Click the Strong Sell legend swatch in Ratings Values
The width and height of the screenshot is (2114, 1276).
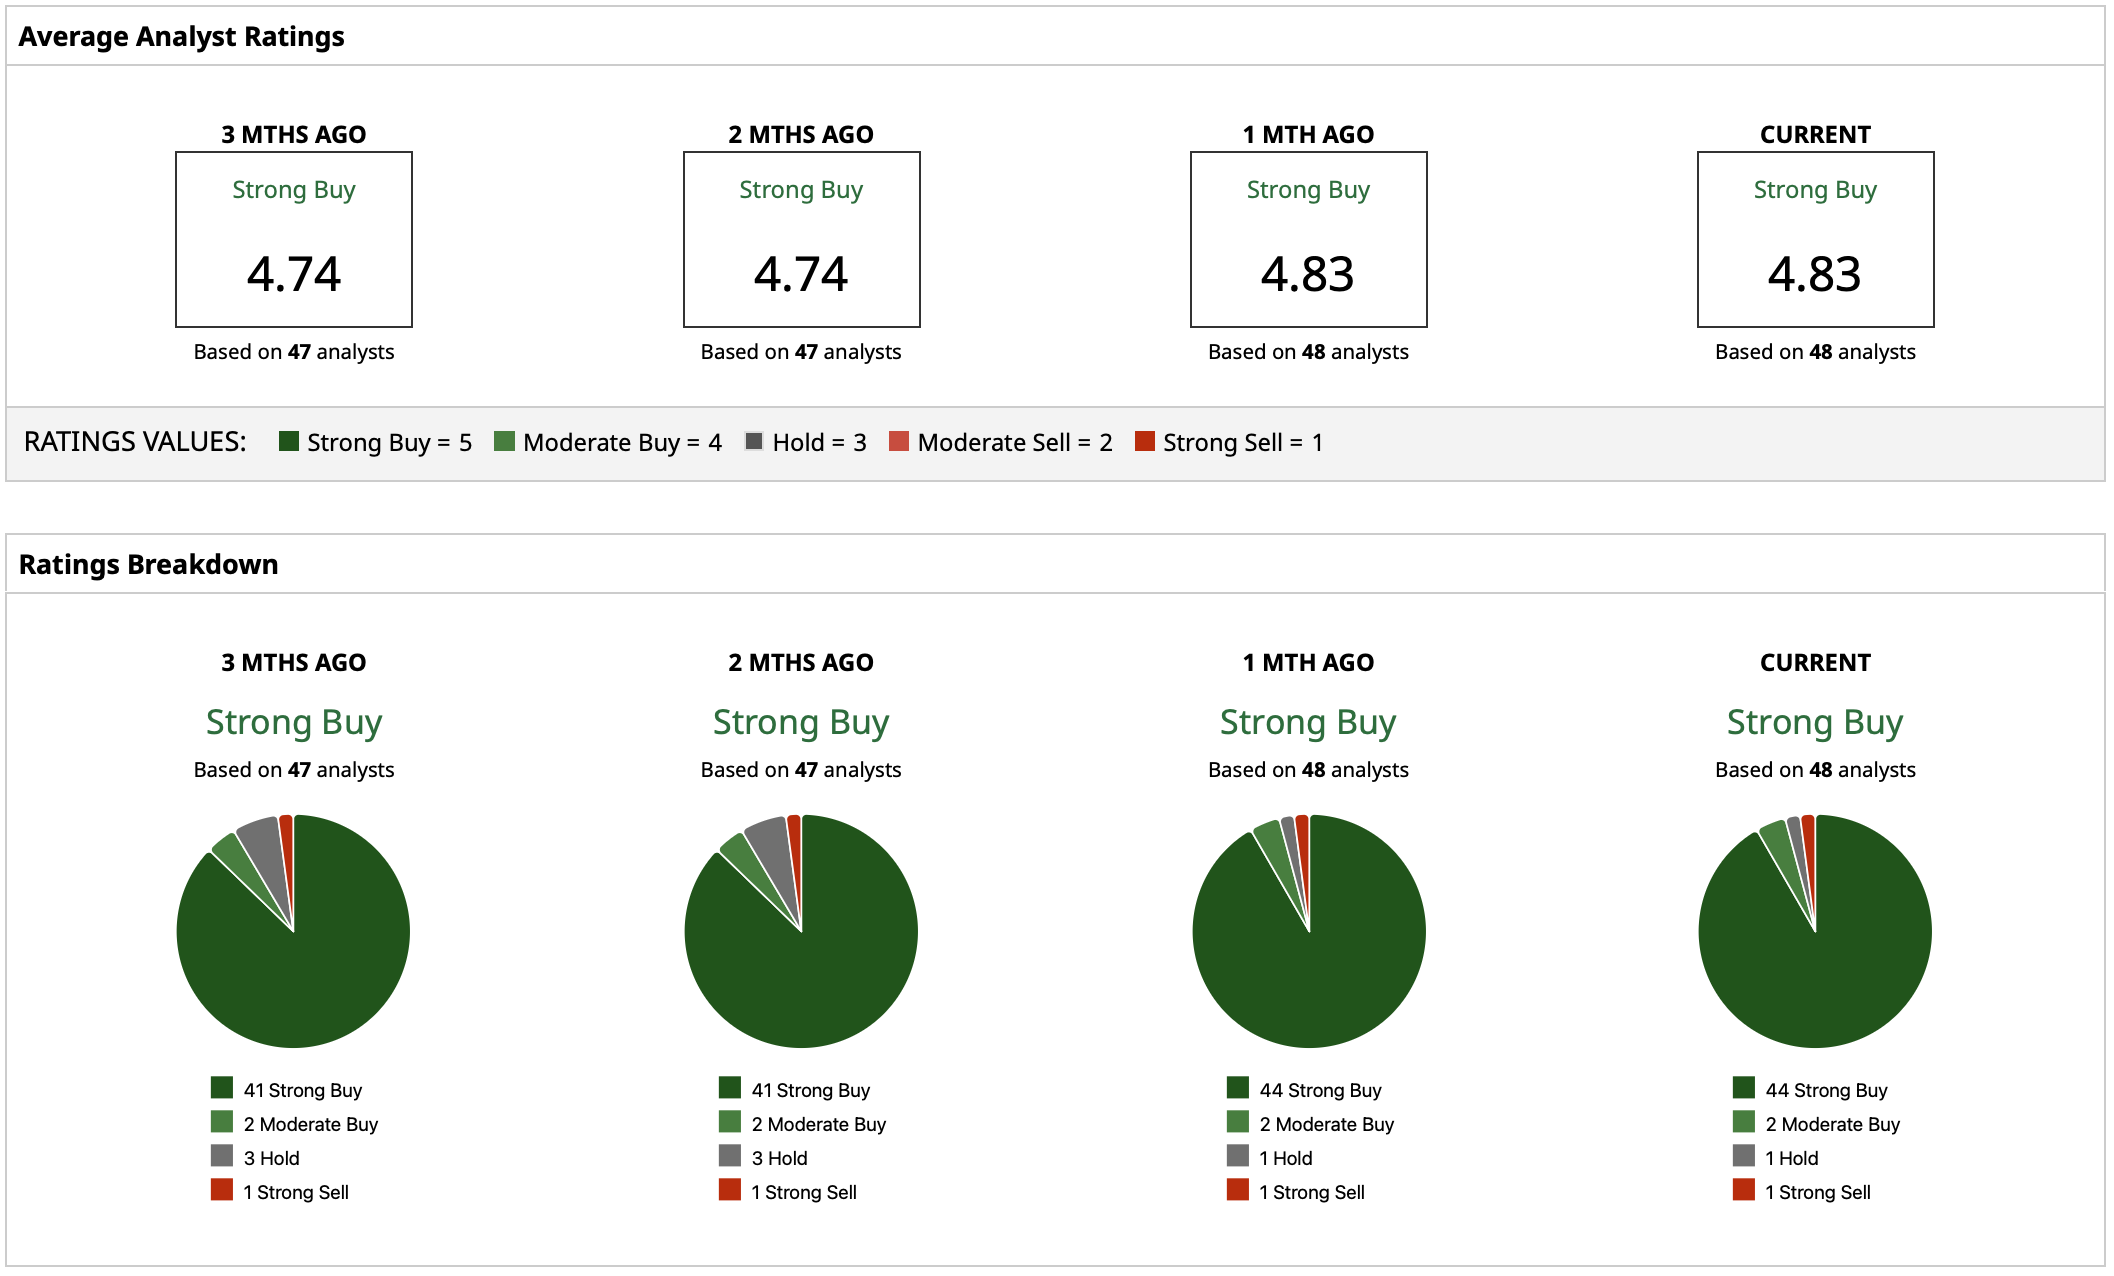tap(1145, 441)
